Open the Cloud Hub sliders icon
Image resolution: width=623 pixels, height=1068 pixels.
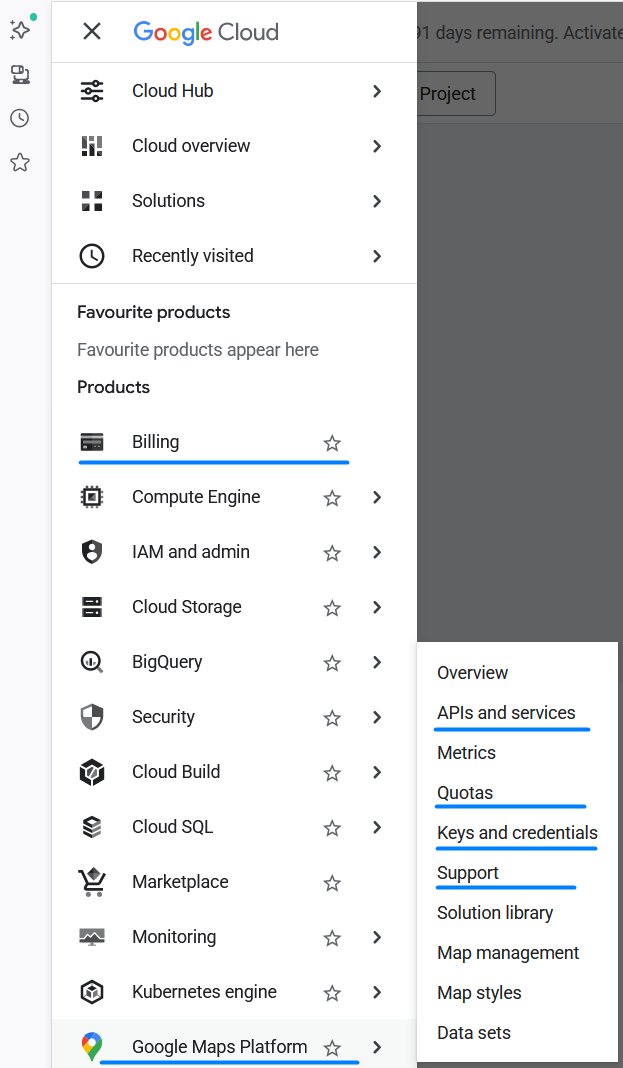91,90
